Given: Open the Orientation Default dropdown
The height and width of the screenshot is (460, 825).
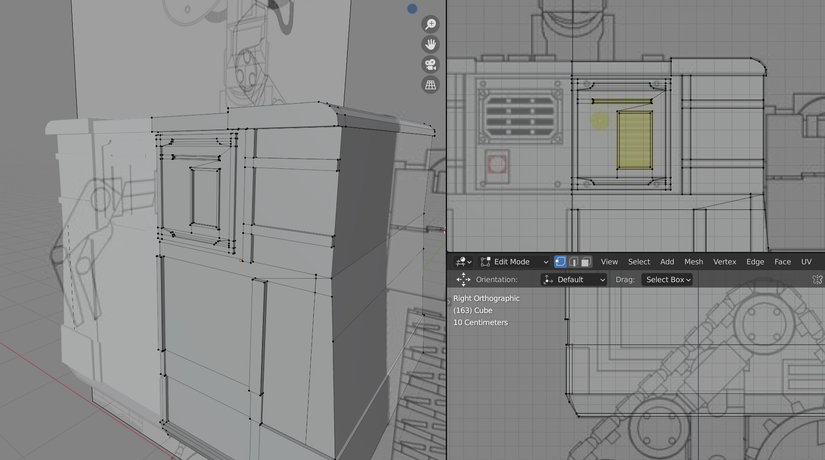Looking at the screenshot, I should 574,279.
